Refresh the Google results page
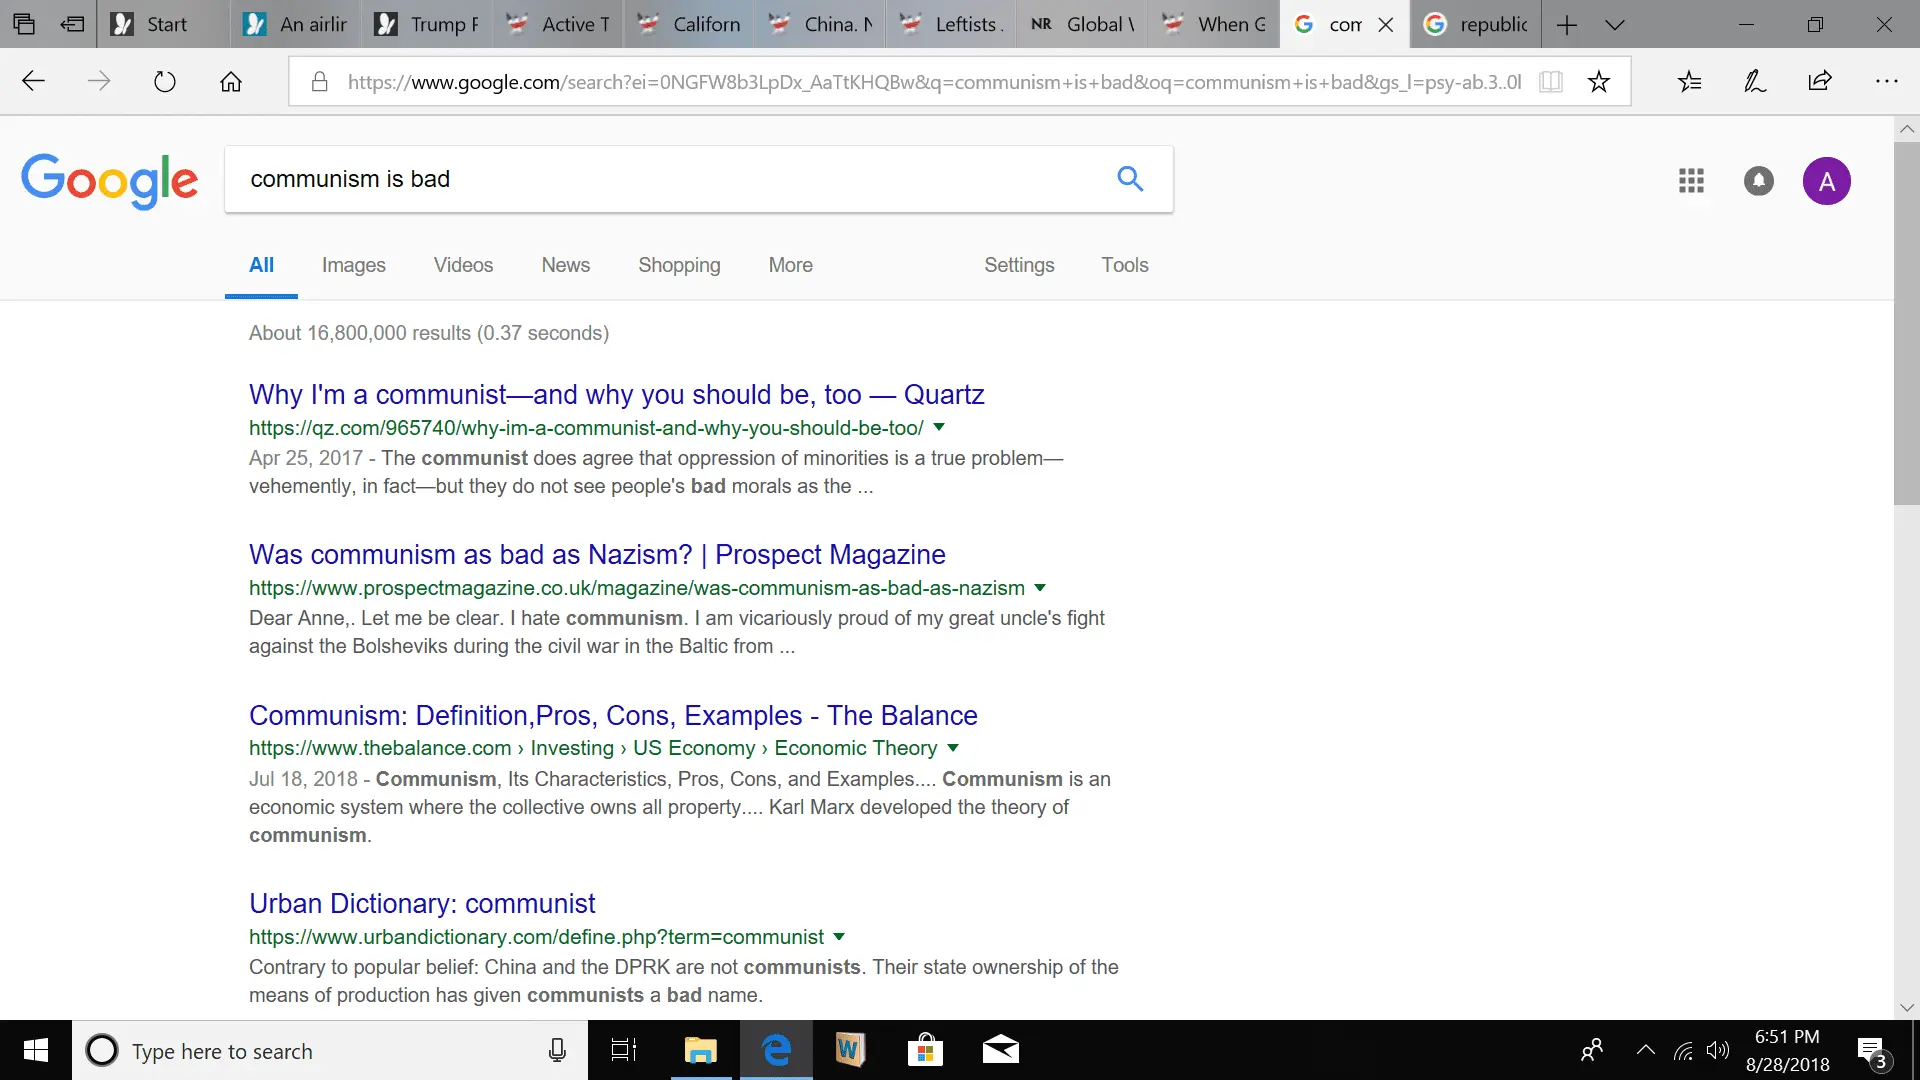 pos(165,81)
